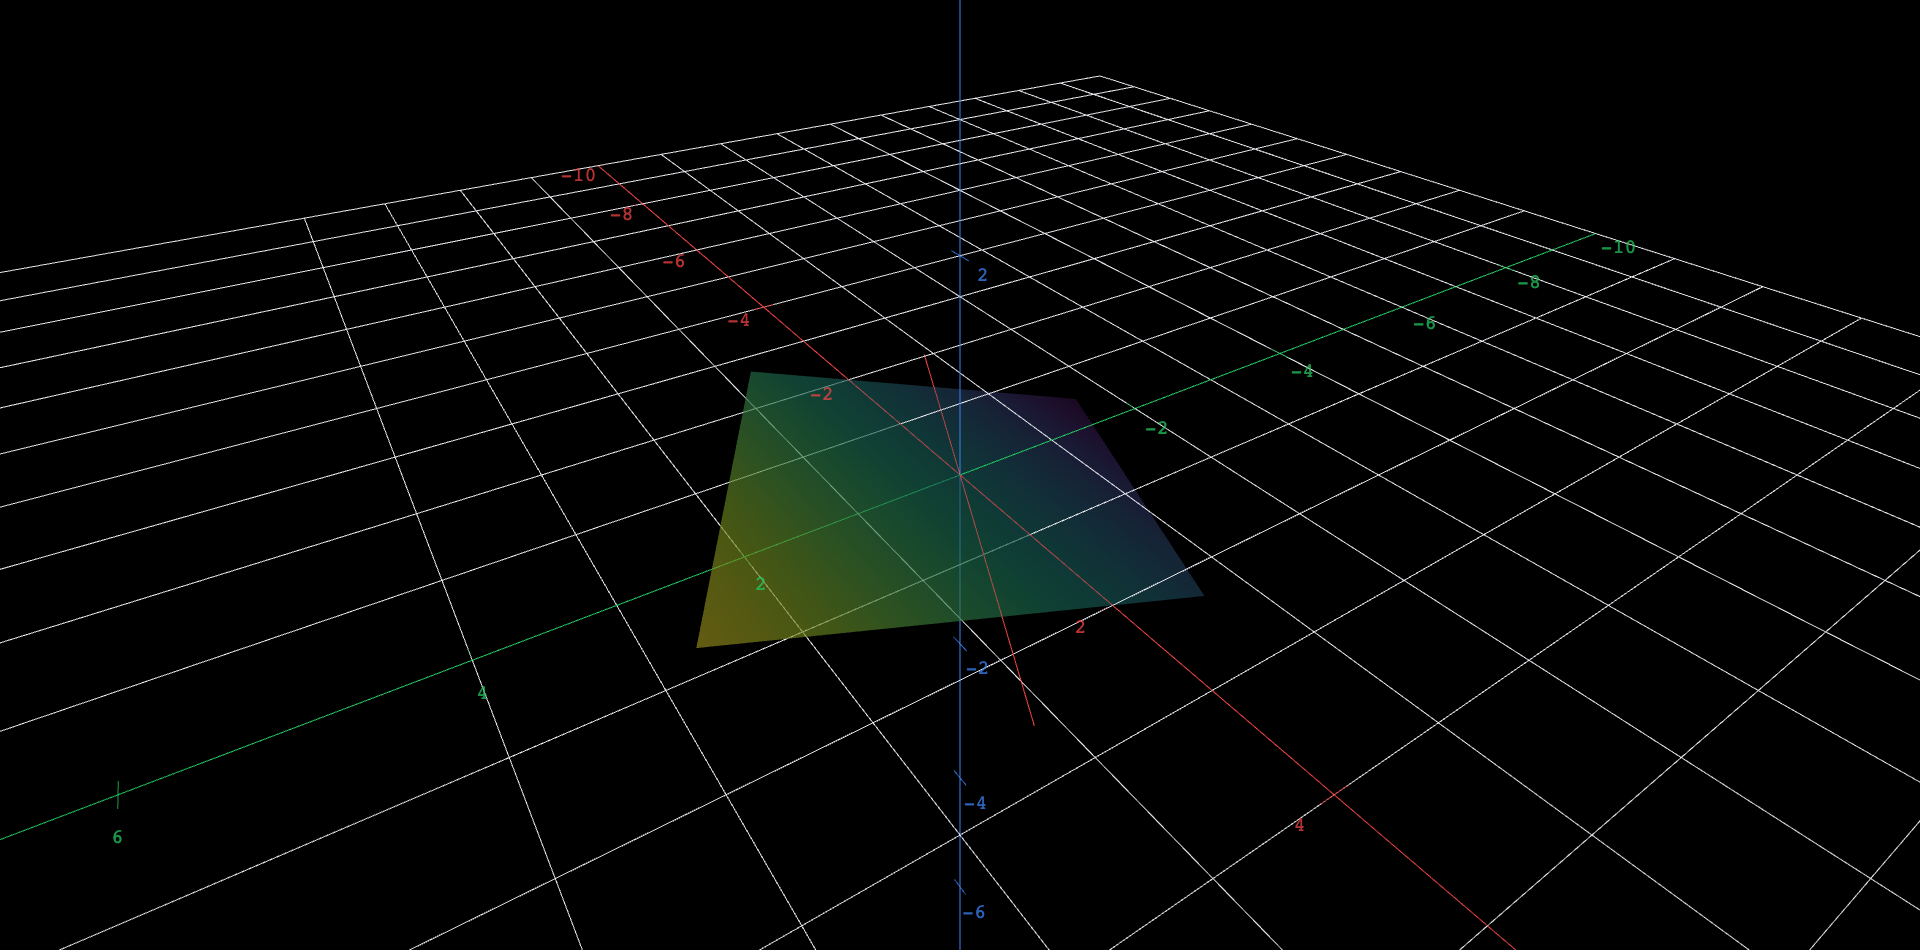Click the green -2 axis label
The width and height of the screenshot is (1920, 950).
1156,428
